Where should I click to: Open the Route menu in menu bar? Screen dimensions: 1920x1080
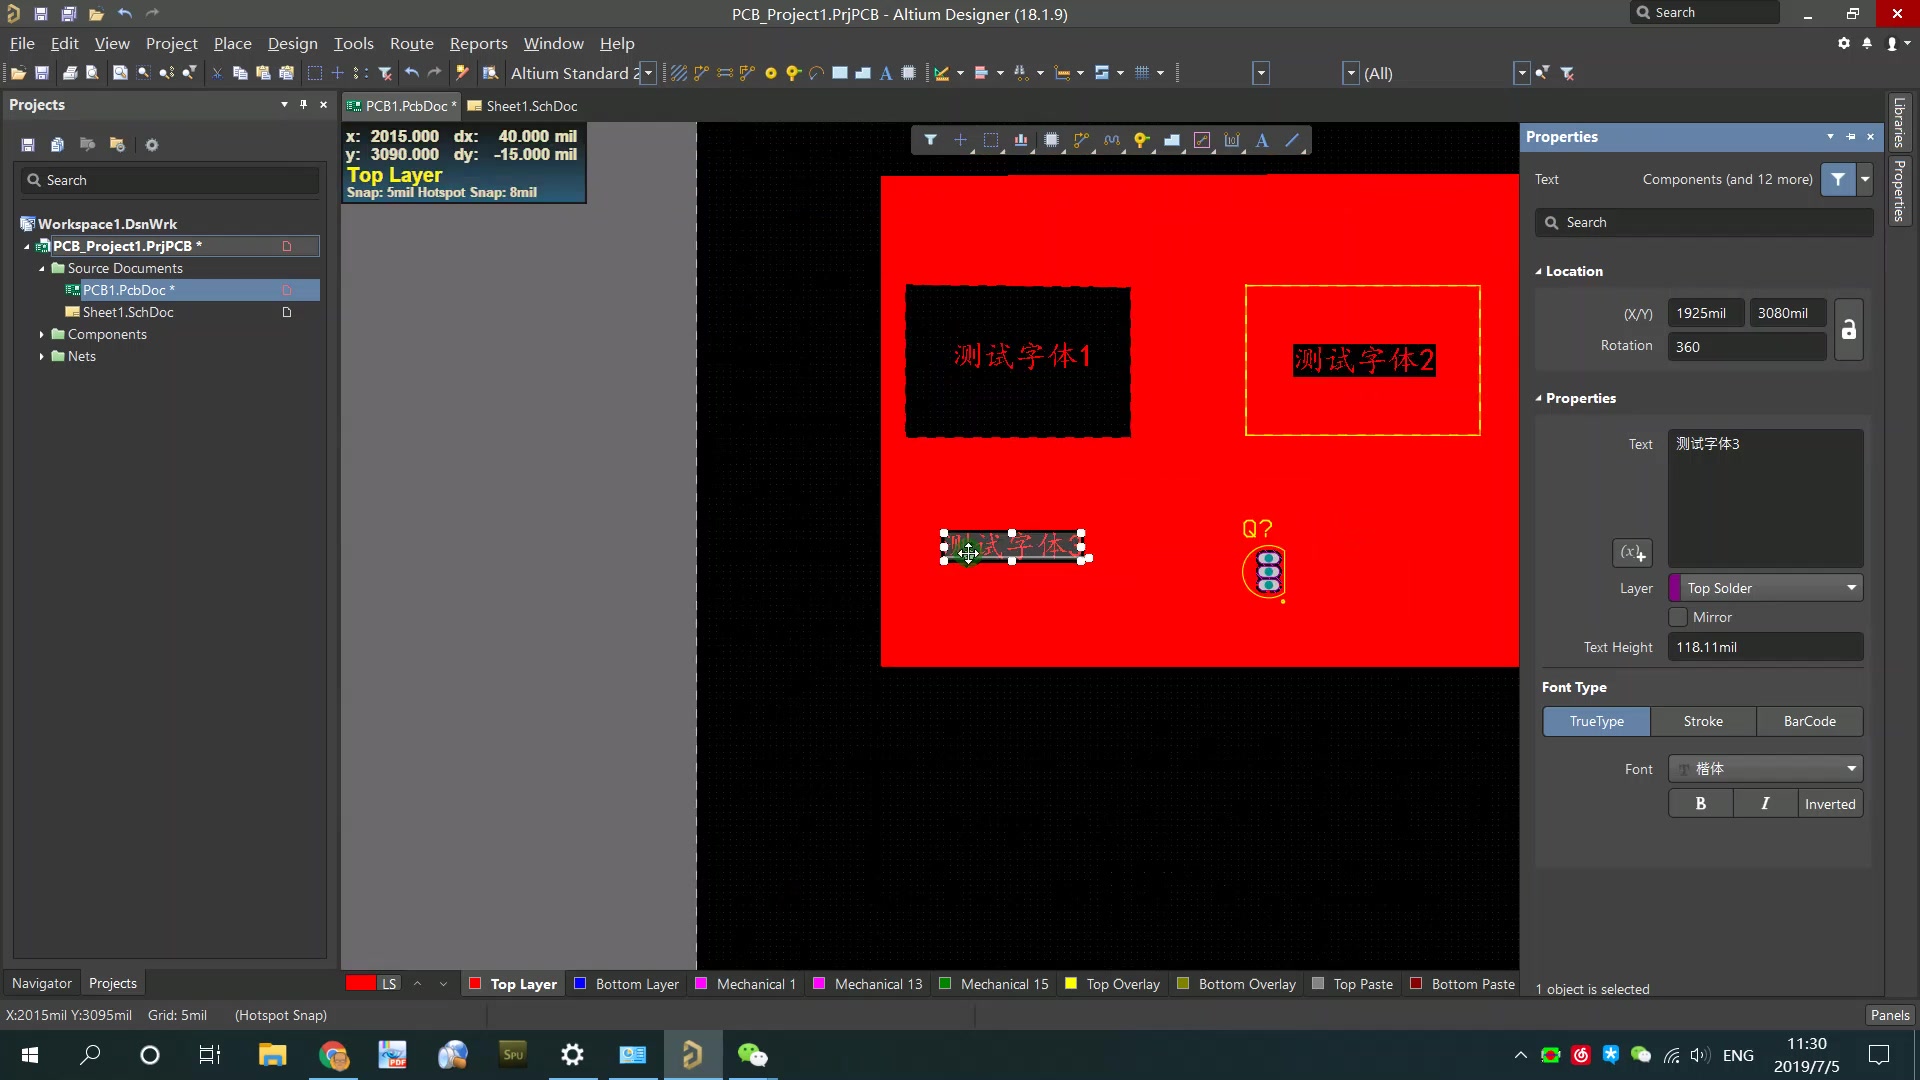tap(410, 44)
